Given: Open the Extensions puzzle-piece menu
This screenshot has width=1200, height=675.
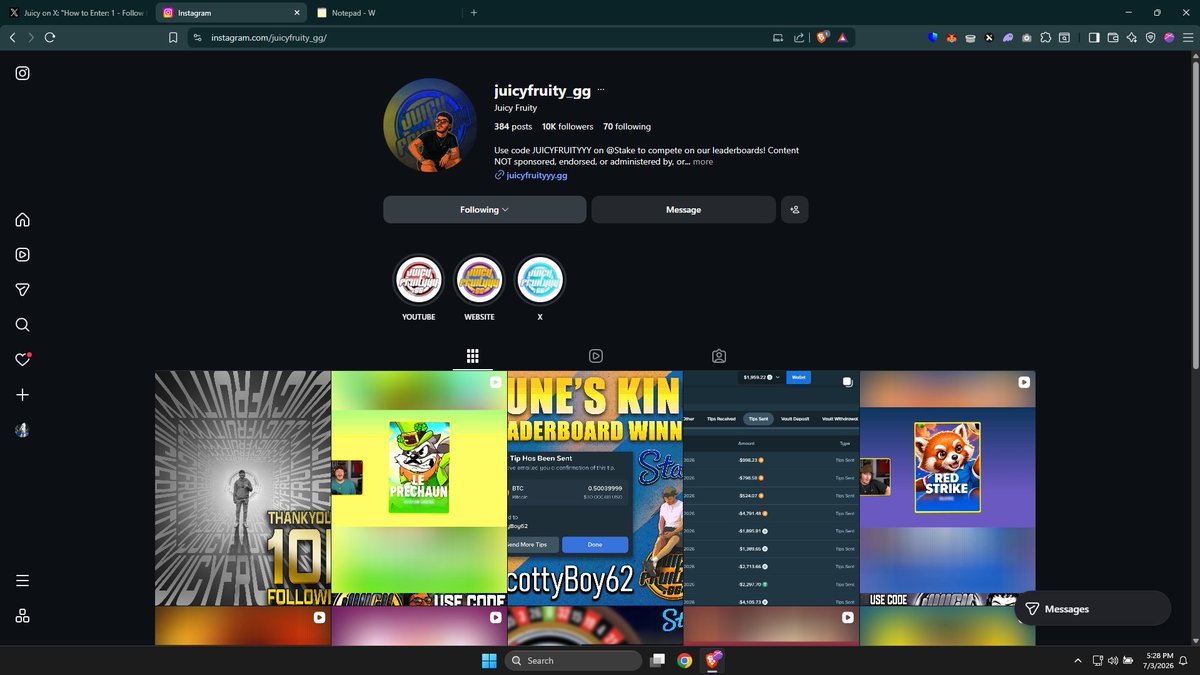Looking at the screenshot, I should [x=1046, y=37].
